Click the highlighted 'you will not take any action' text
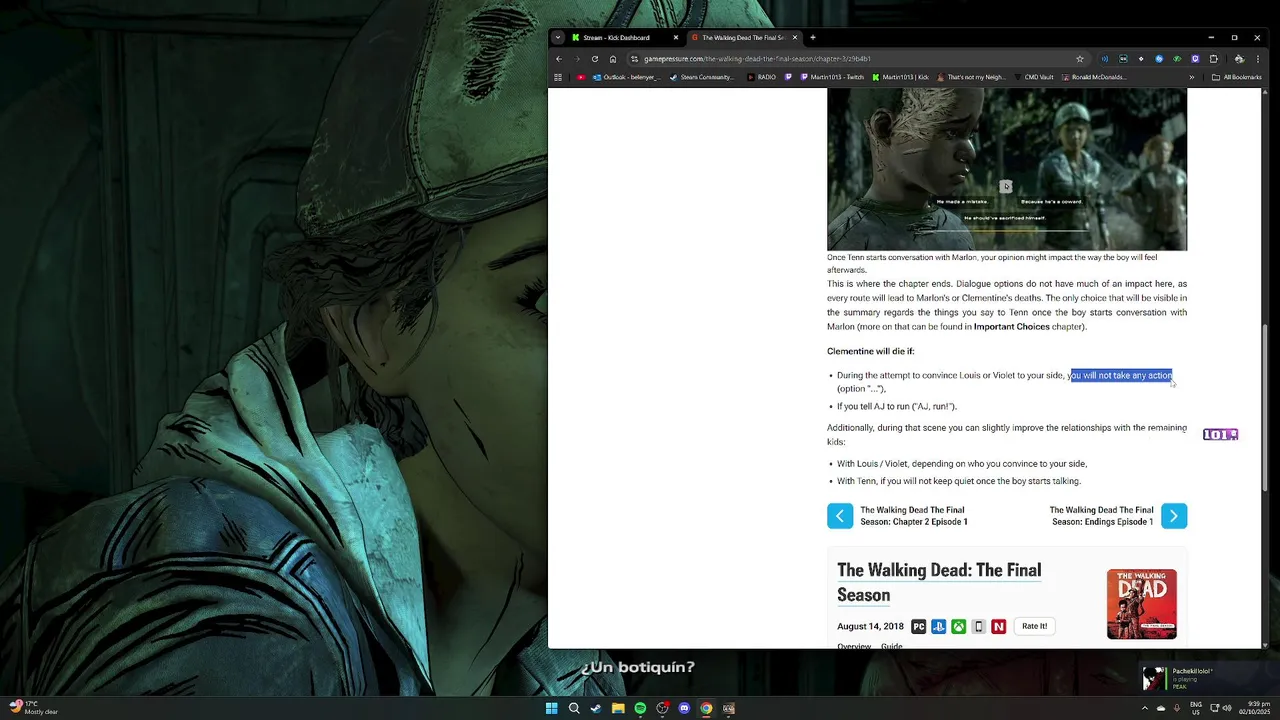 1121,376
